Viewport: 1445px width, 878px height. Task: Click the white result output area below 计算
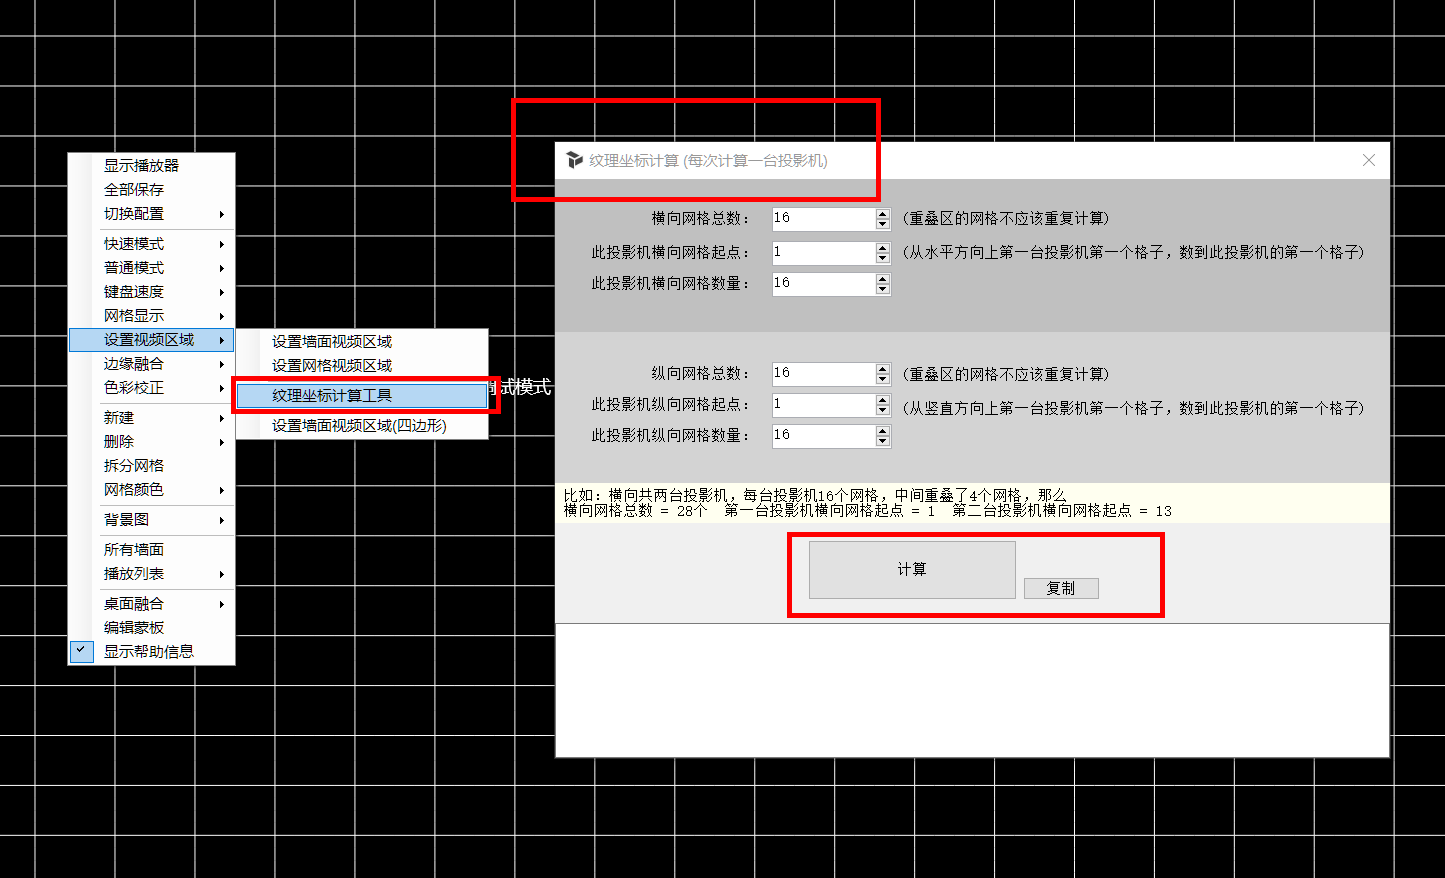pyautogui.click(x=972, y=690)
